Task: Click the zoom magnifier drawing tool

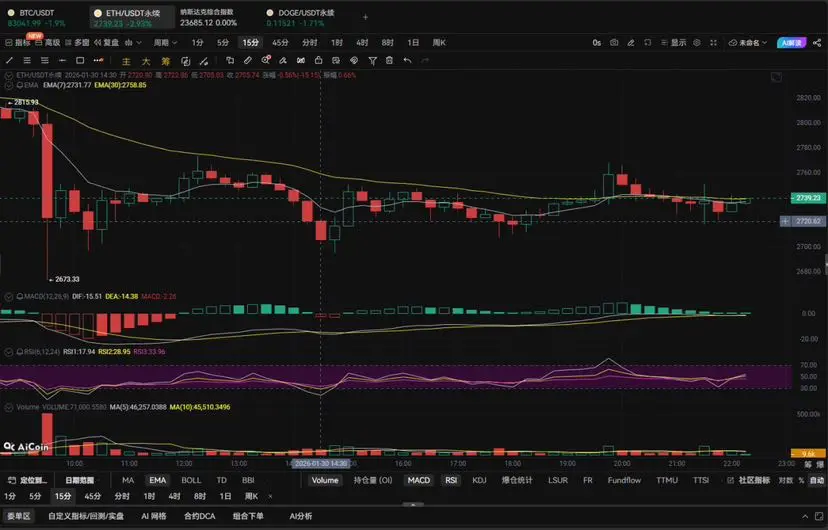Action: (266, 61)
